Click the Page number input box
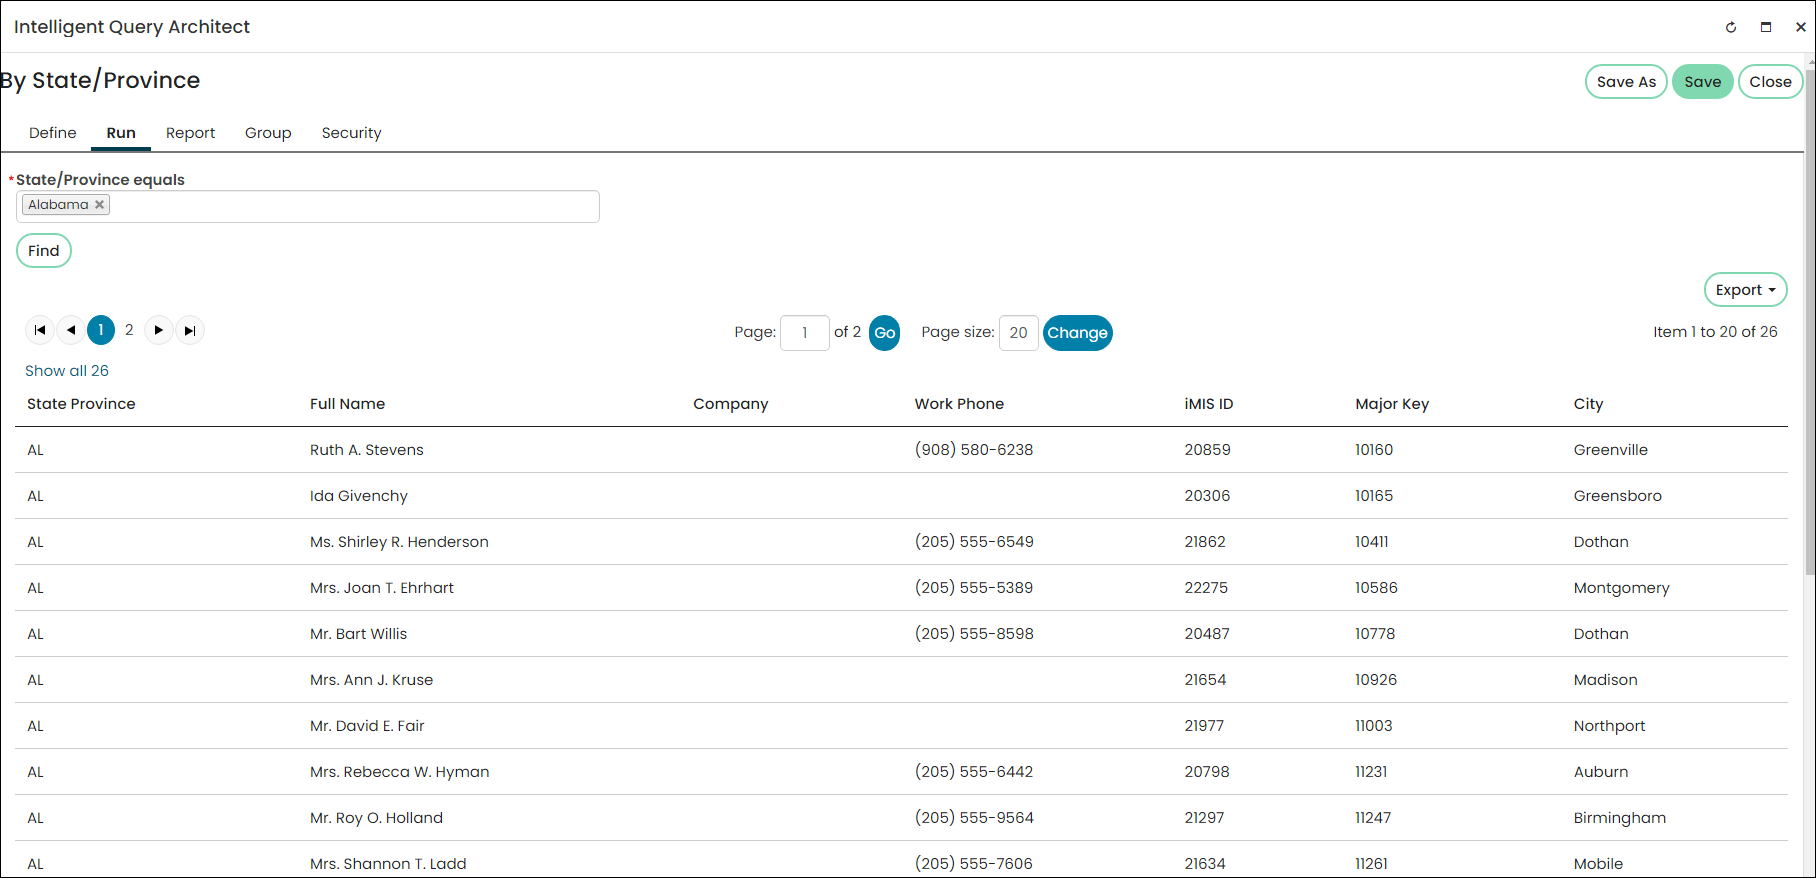 tap(805, 333)
